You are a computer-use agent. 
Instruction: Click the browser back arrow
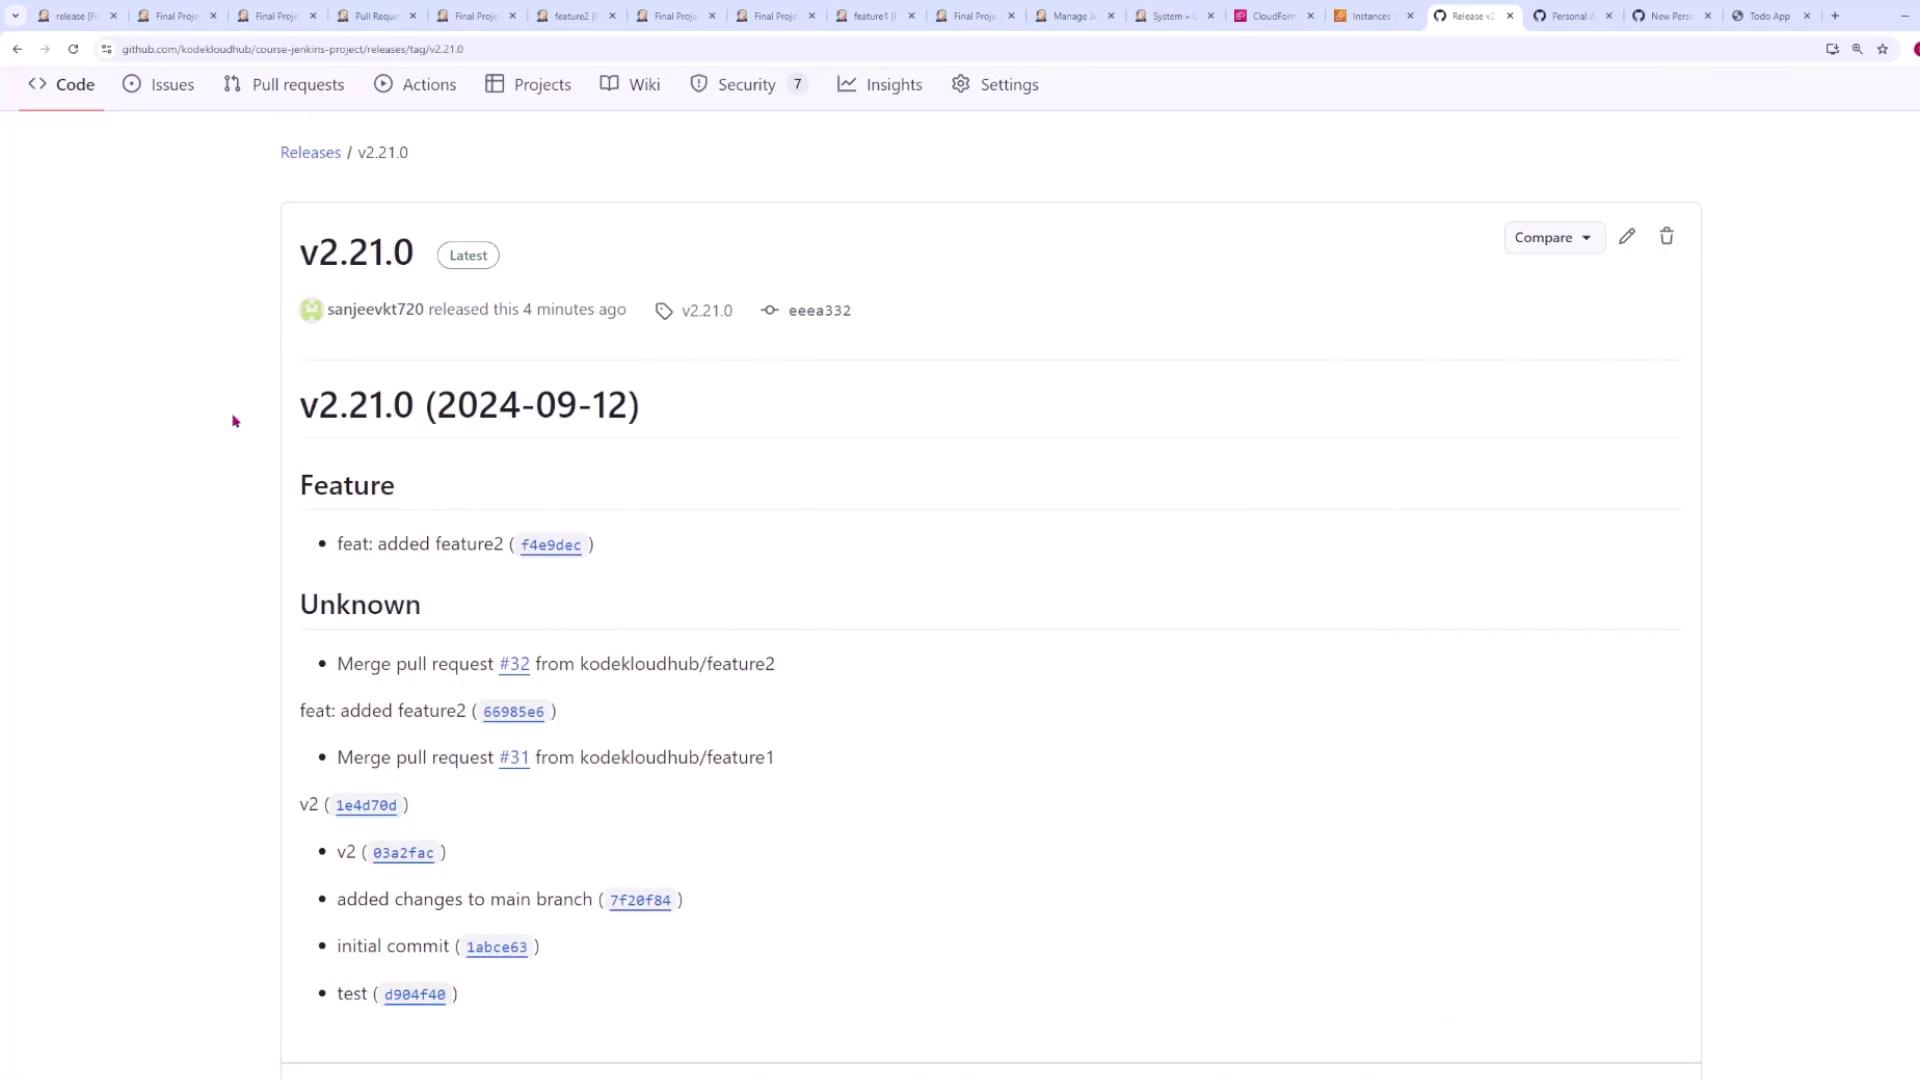point(17,49)
